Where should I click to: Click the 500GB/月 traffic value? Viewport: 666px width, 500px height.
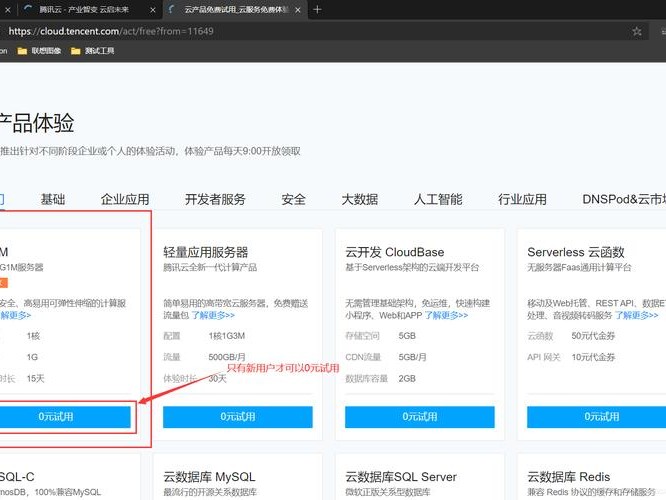click(227, 357)
